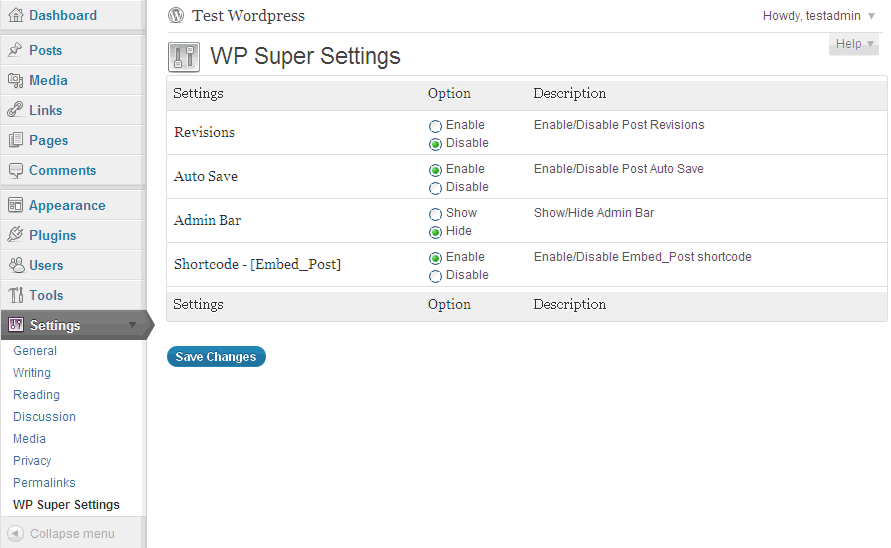
Task: Click the Pages document icon
Action: [15, 140]
